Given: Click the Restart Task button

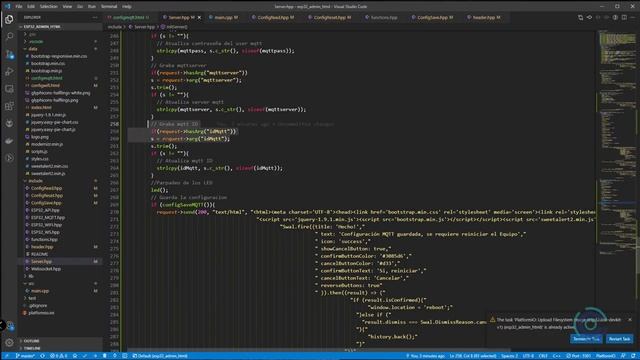Looking at the screenshot, I should click(619, 339).
